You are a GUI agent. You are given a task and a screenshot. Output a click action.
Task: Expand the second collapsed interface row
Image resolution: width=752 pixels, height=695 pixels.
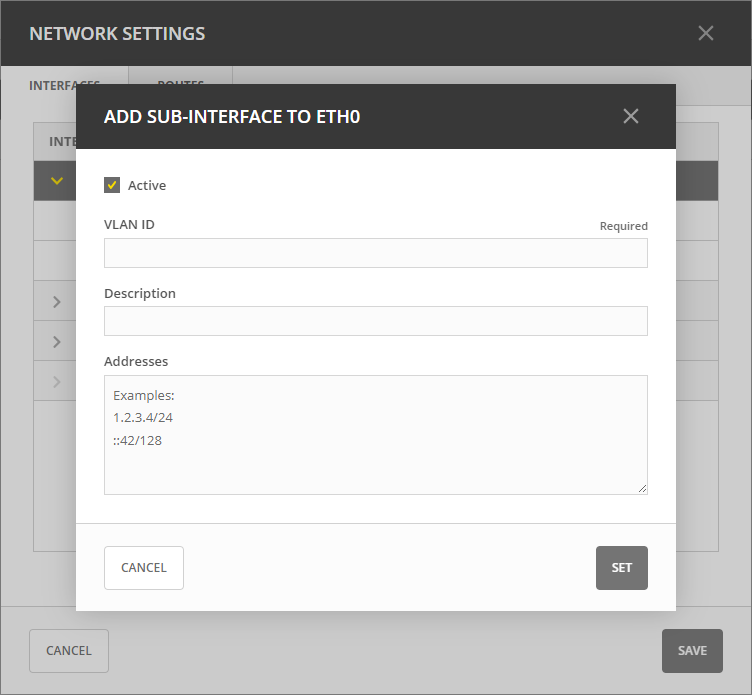[57, 342]
